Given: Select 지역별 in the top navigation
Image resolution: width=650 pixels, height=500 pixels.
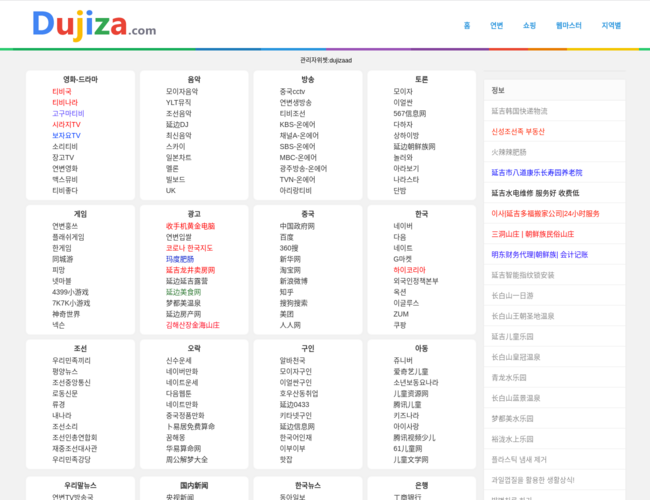Looking at the screenshot, I should 611,26.
